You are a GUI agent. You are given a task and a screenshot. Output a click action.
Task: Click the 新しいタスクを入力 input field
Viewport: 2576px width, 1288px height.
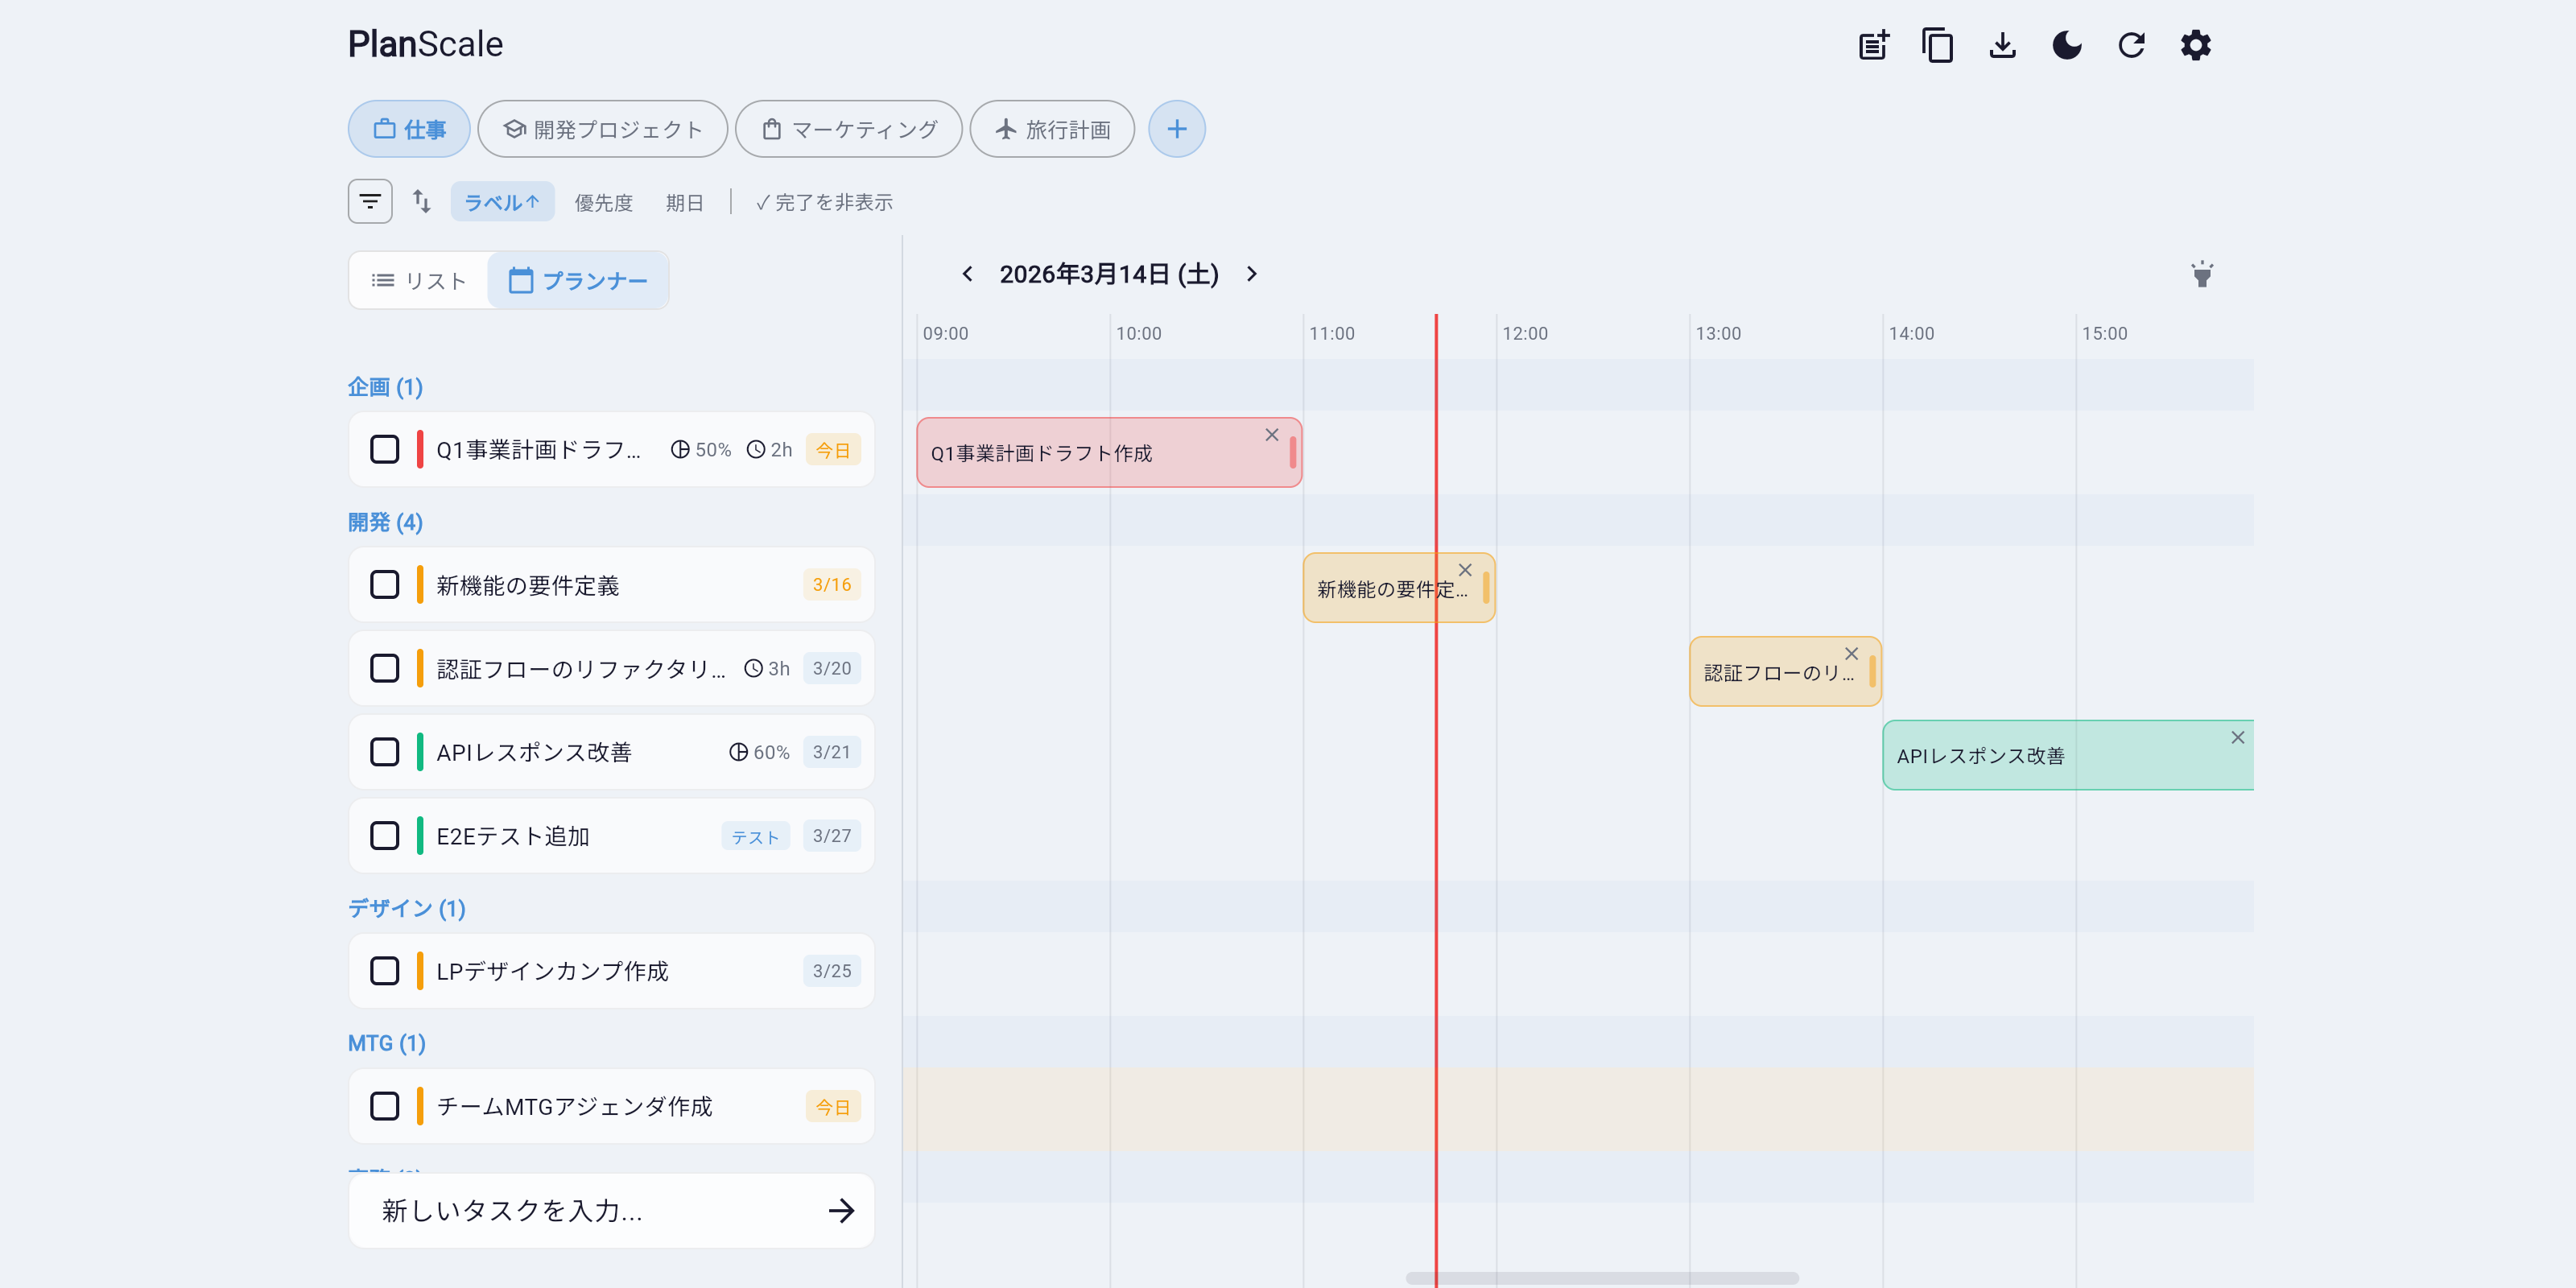point(590,1211)
